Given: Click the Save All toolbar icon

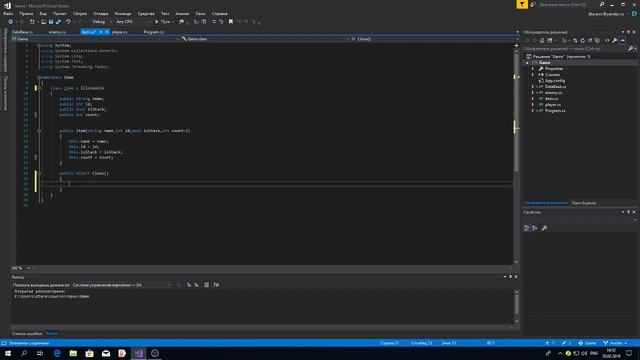Looking at the screenshot, I should coord(58,22).
